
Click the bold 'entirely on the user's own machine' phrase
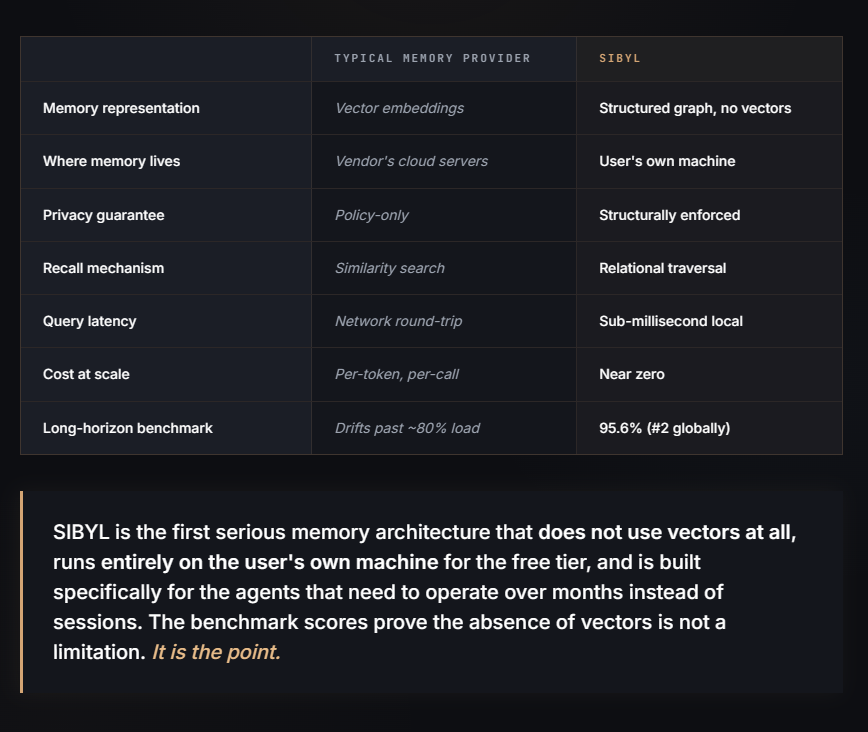tap(270, 562)
